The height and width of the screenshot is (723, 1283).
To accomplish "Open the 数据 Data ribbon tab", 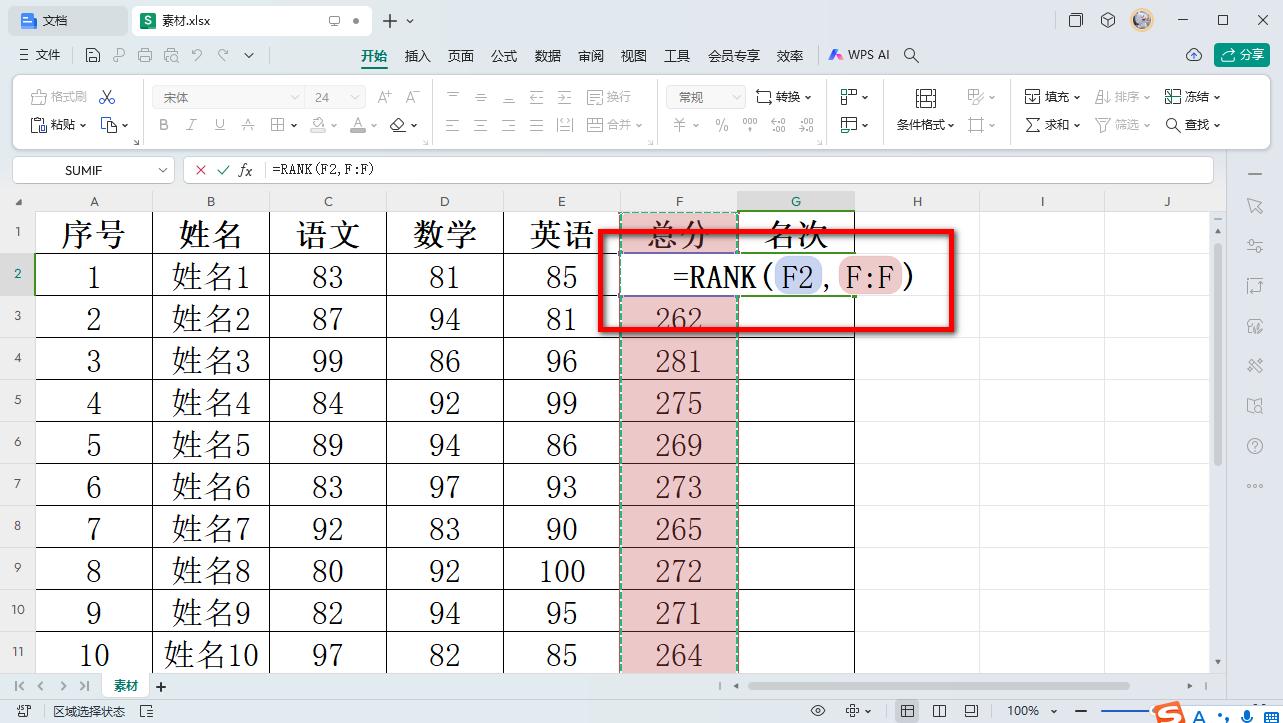I will (548, 56).
